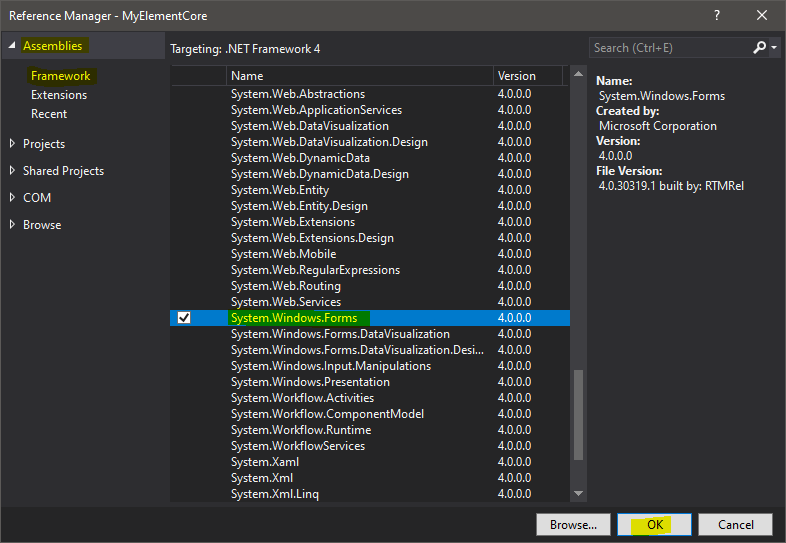Click the scrollbar down arrow in list

click(x=578, y=494)
